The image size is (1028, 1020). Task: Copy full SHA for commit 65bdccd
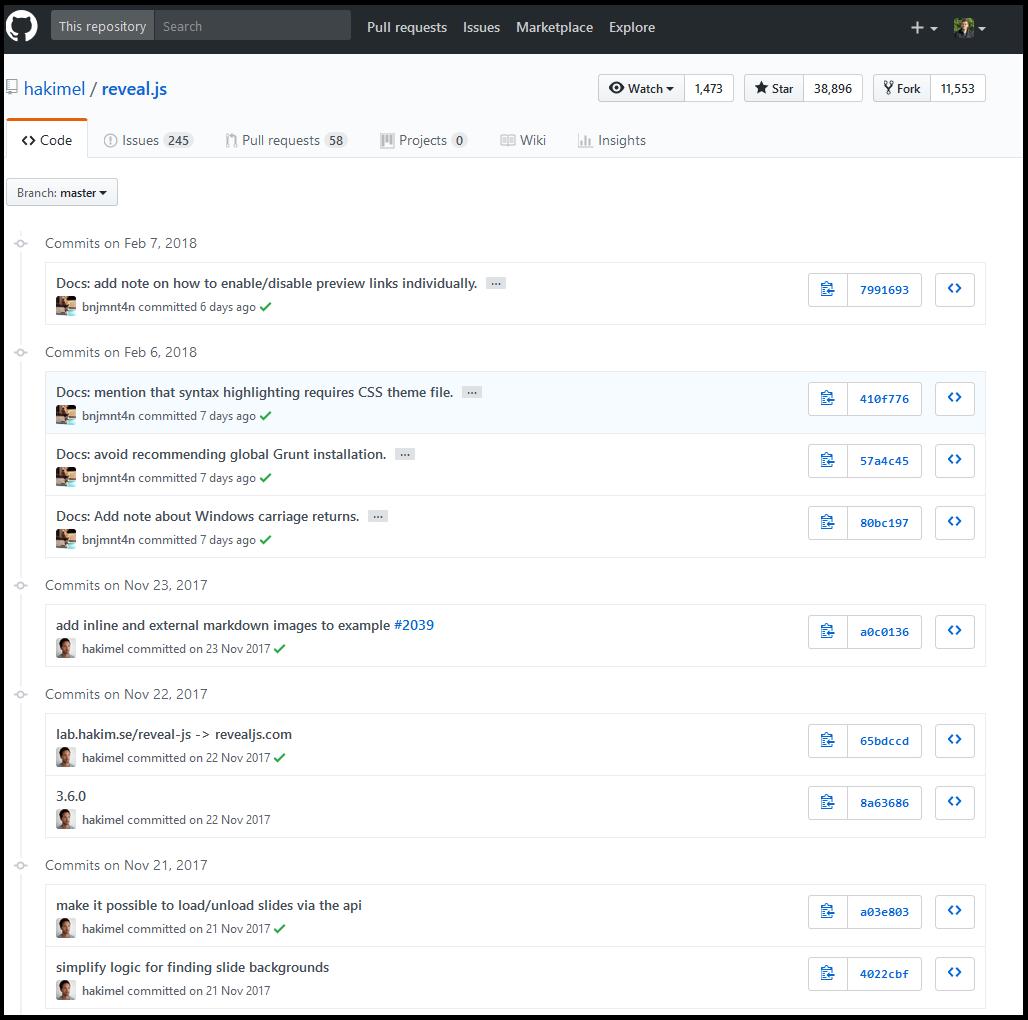pyautogui.click(x=827, y=741)
